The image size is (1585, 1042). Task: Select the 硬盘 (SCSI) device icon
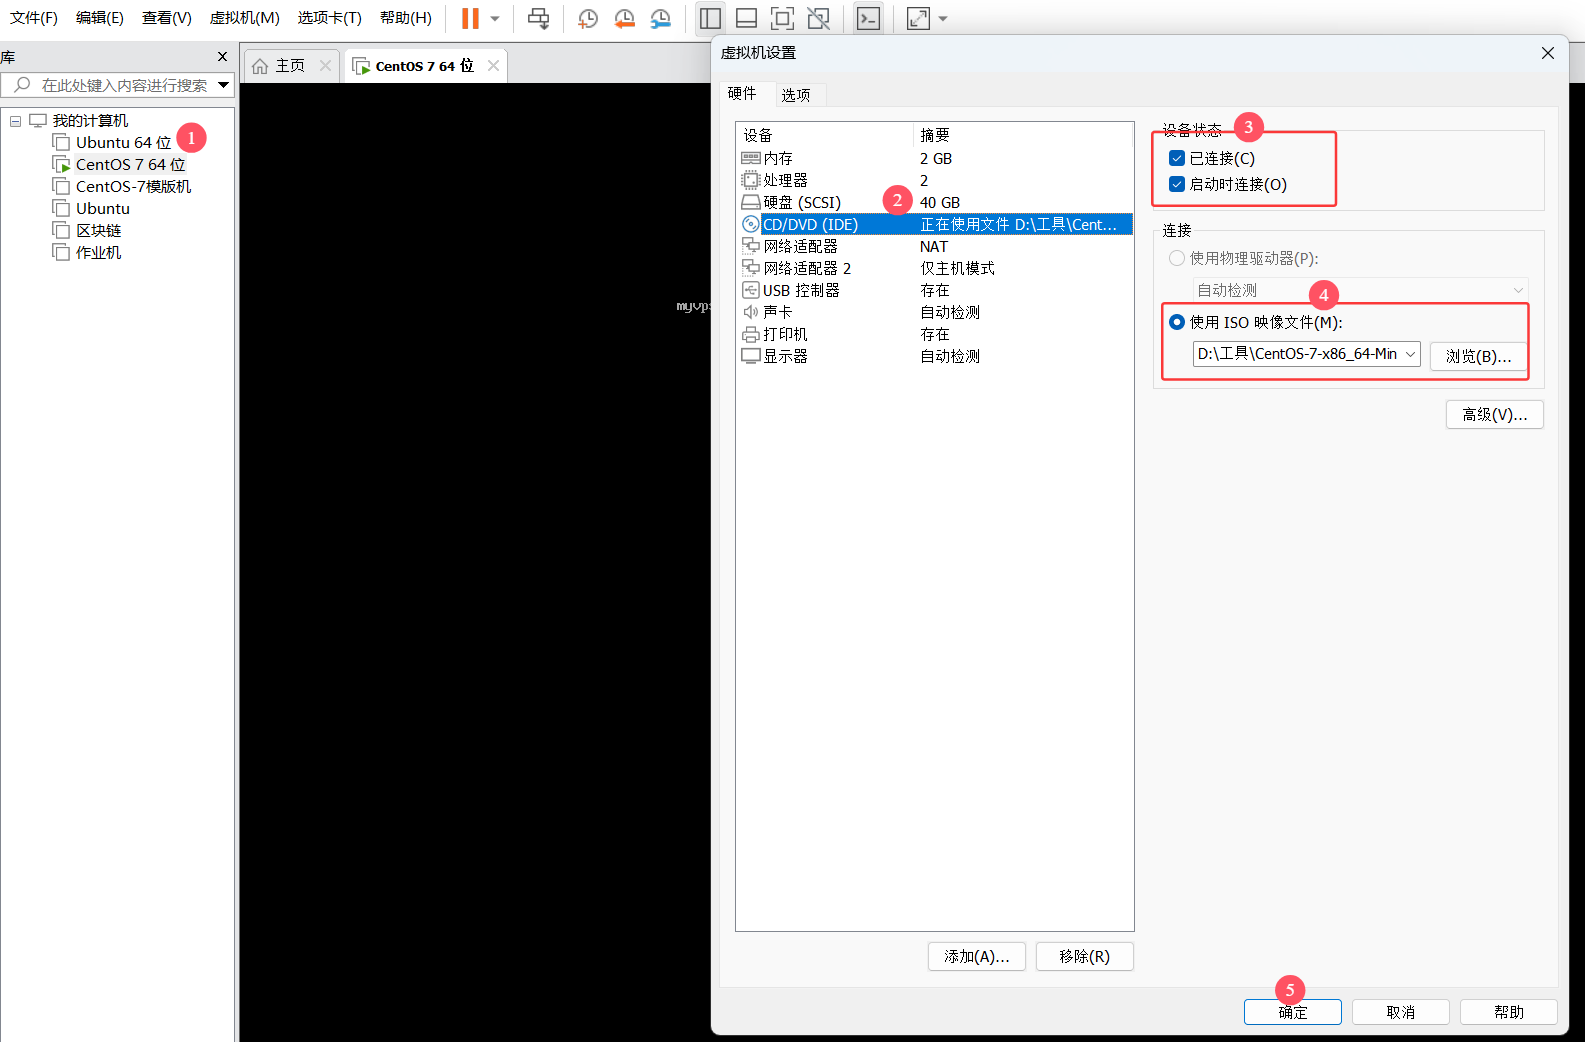coord(751,202)
